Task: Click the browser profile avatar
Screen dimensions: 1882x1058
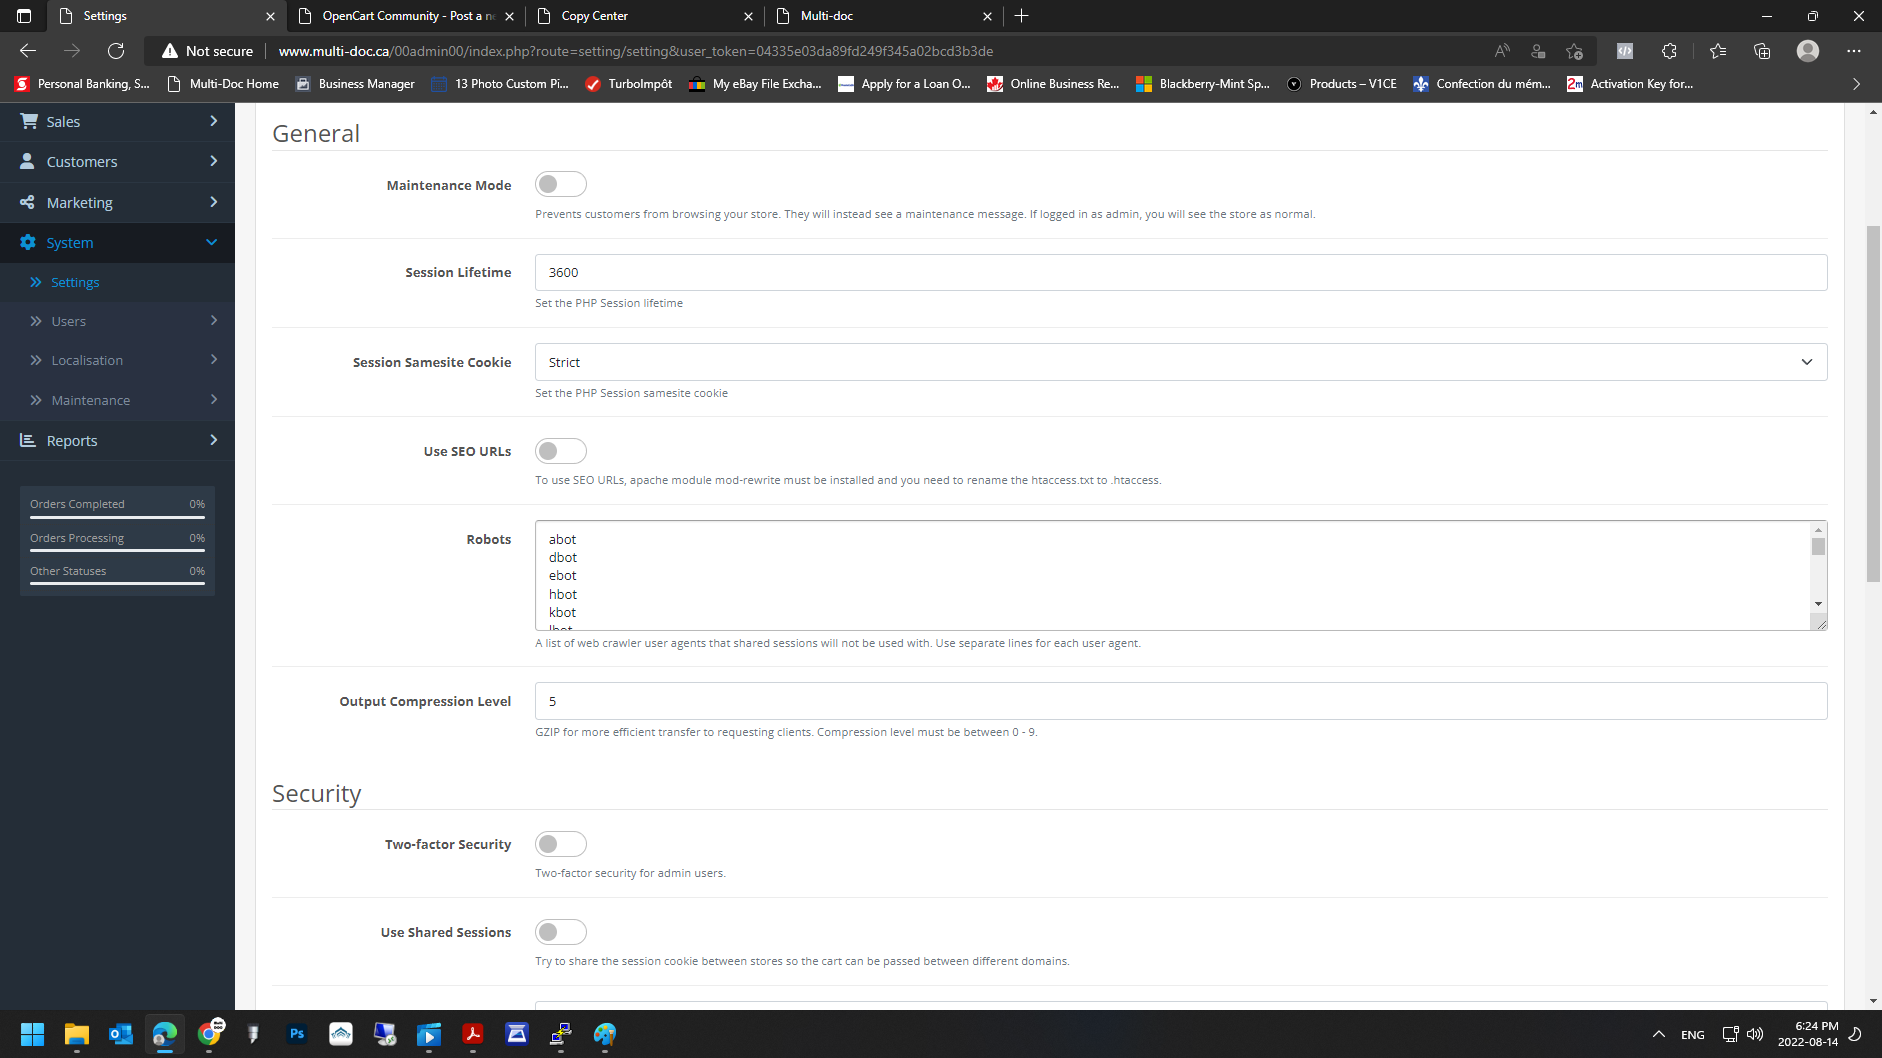Action: (x=1807, y=51)
